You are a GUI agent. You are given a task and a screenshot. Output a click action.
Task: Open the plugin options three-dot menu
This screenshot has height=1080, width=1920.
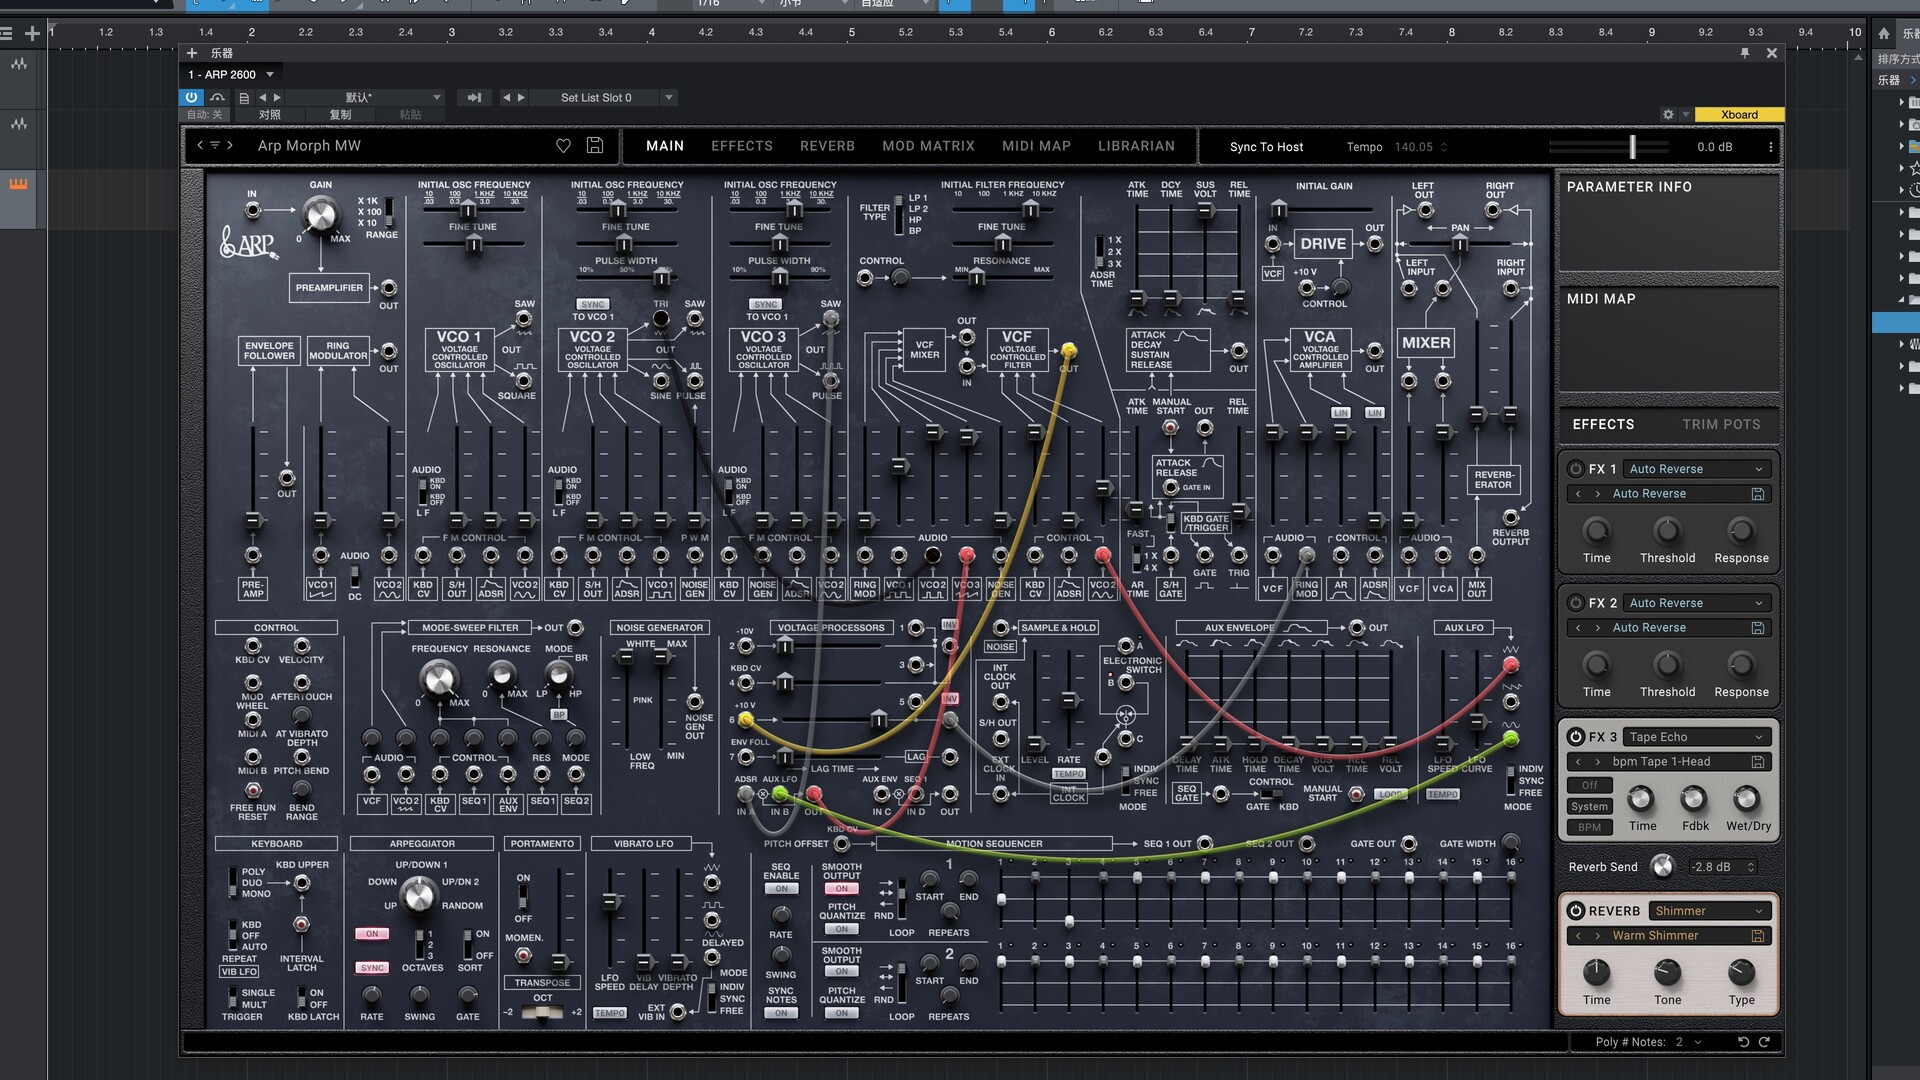1771,147
